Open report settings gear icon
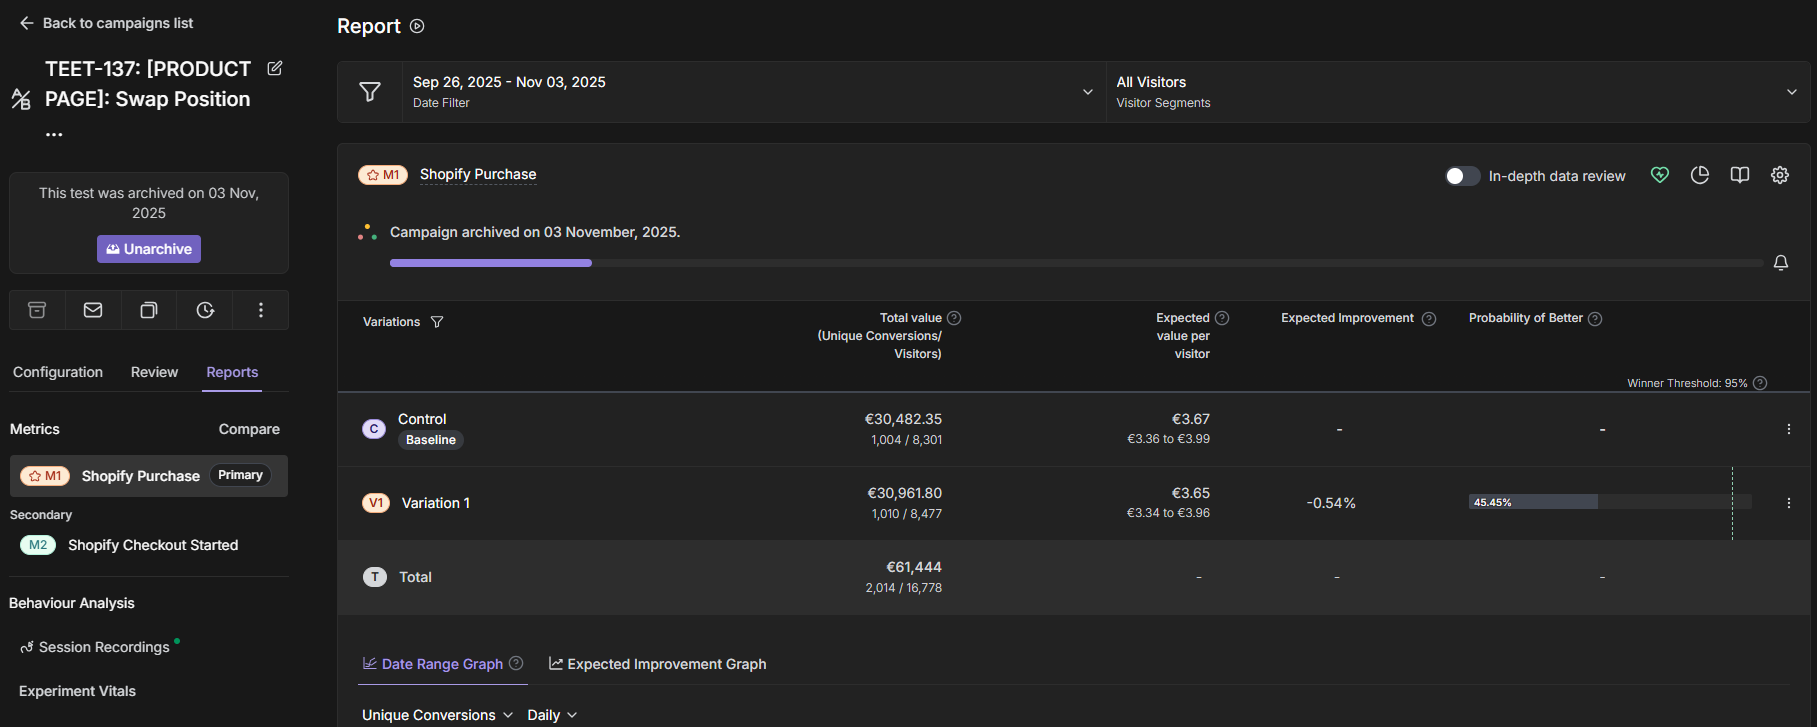1817x727 pixels. coord(1780,175)
